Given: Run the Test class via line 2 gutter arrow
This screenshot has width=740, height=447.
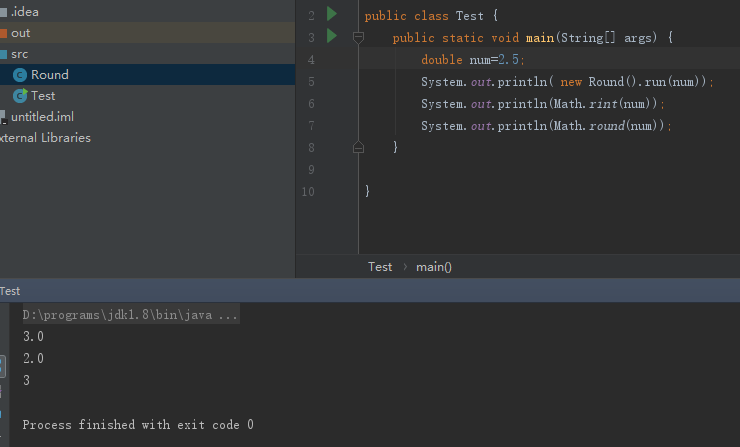Looking at the screenshot, I should tap(332, 14).
